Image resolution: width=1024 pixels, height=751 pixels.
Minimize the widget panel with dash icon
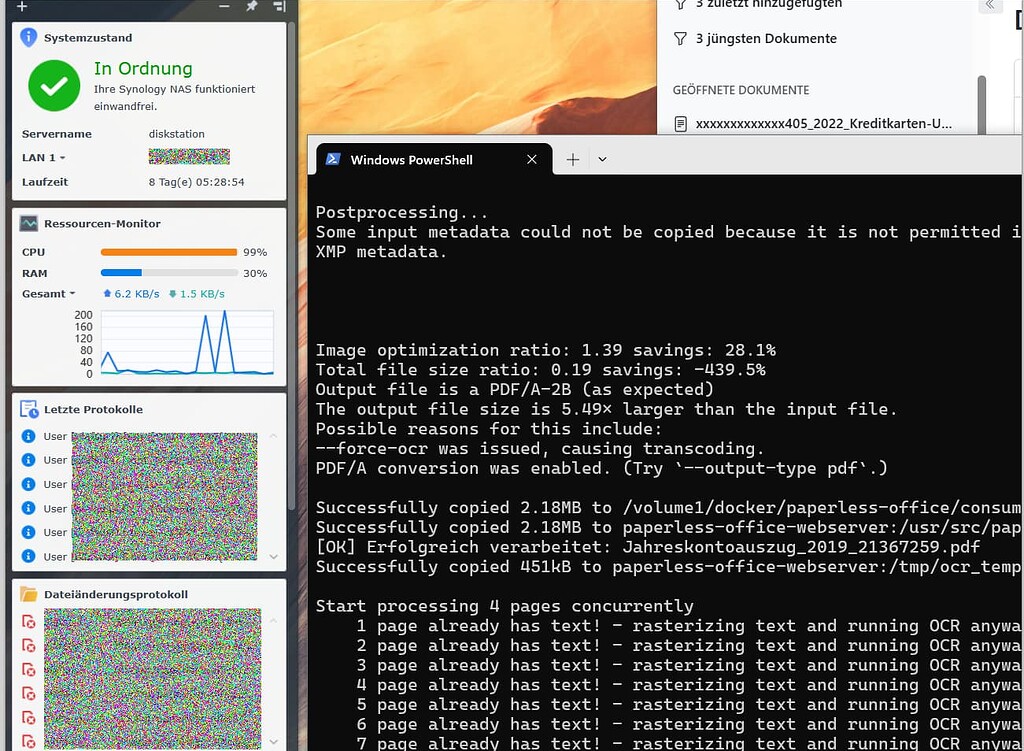coord(225,6)
